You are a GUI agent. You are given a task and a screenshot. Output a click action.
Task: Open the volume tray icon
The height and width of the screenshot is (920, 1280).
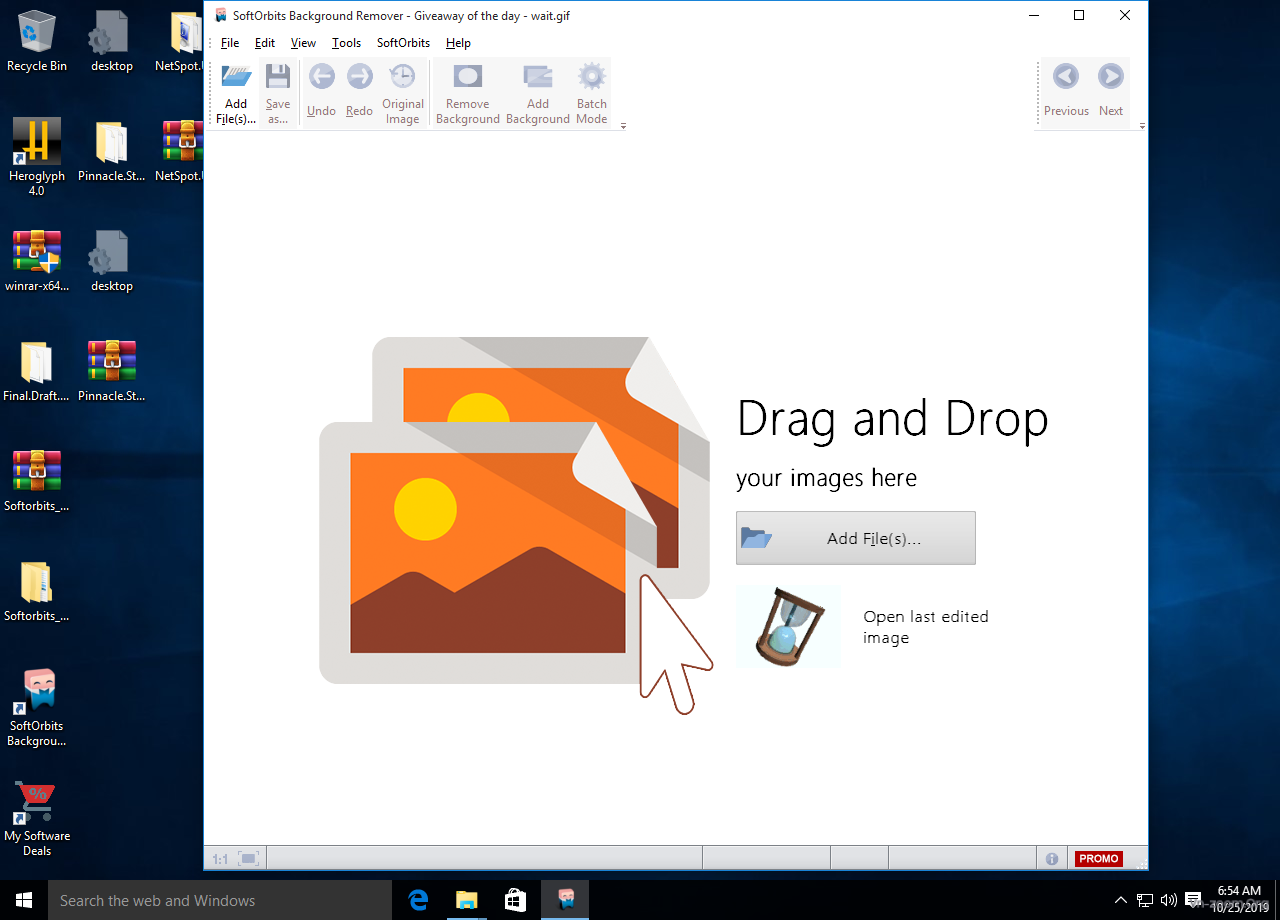(1168, 900)
